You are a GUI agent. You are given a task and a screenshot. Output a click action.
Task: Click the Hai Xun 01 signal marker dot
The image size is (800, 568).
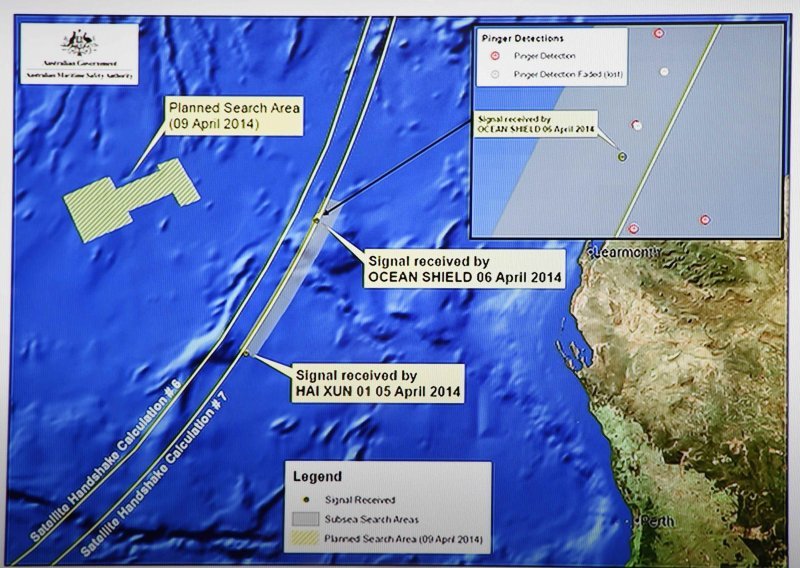pyautogui.click(x=245, y=353)
